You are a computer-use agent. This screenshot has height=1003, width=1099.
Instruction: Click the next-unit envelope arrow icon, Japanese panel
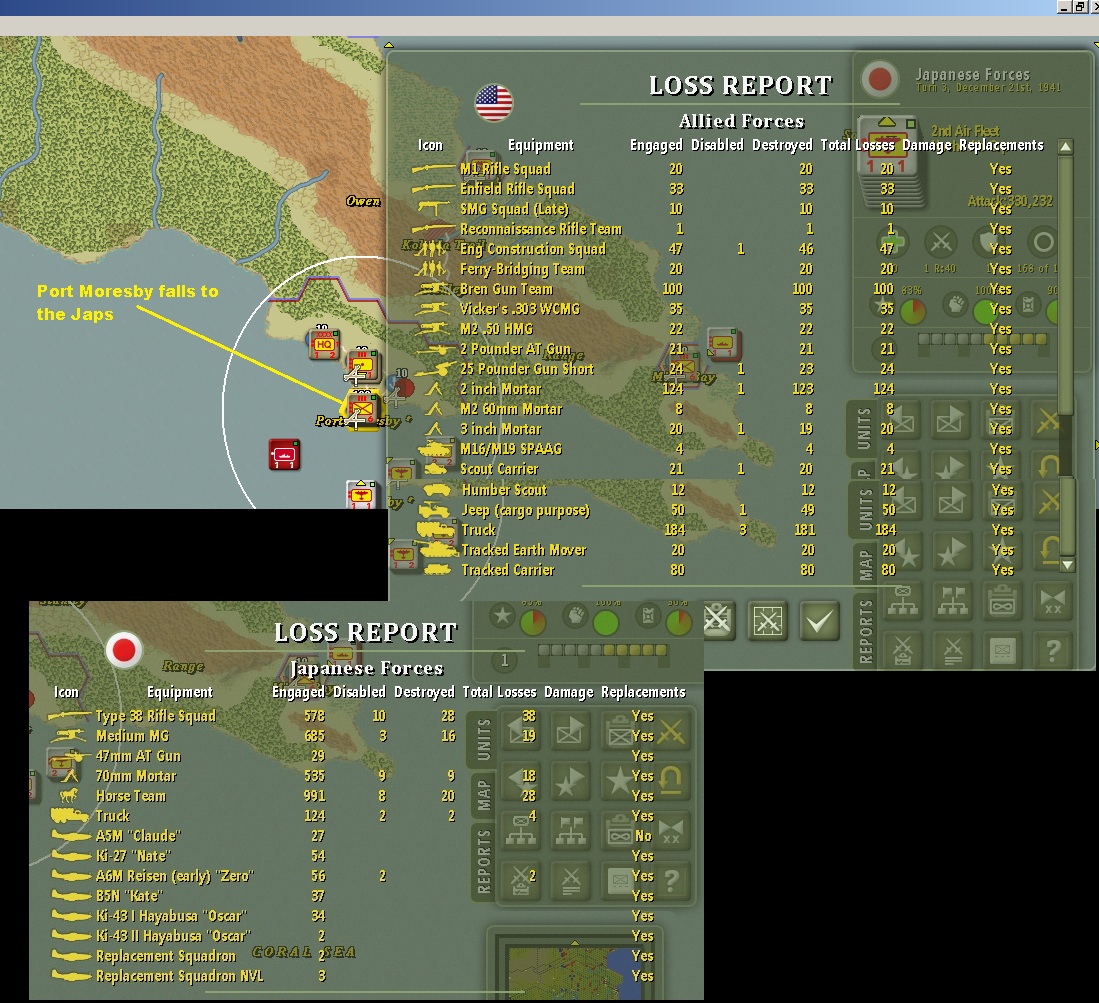[571, 732]
